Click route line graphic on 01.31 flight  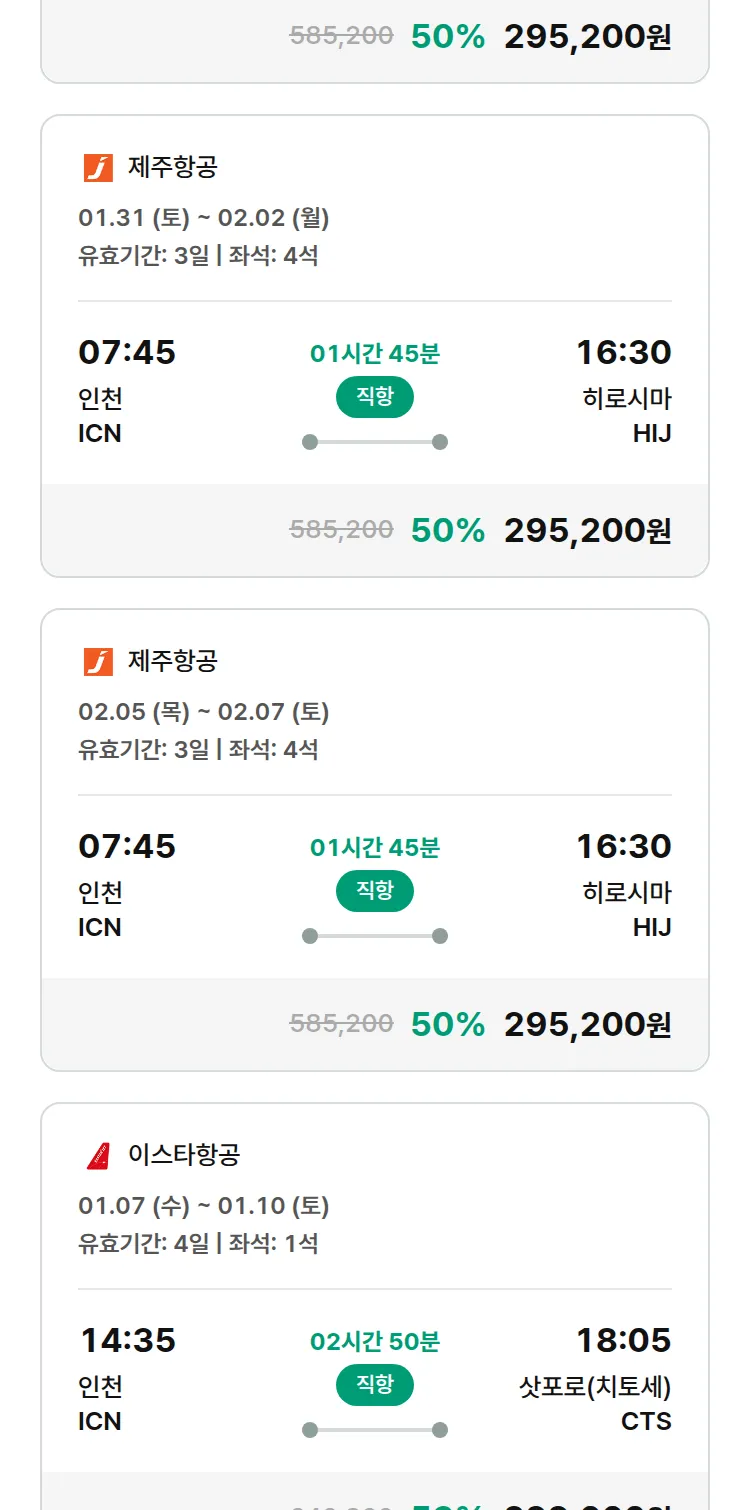(x=375, y=442)
